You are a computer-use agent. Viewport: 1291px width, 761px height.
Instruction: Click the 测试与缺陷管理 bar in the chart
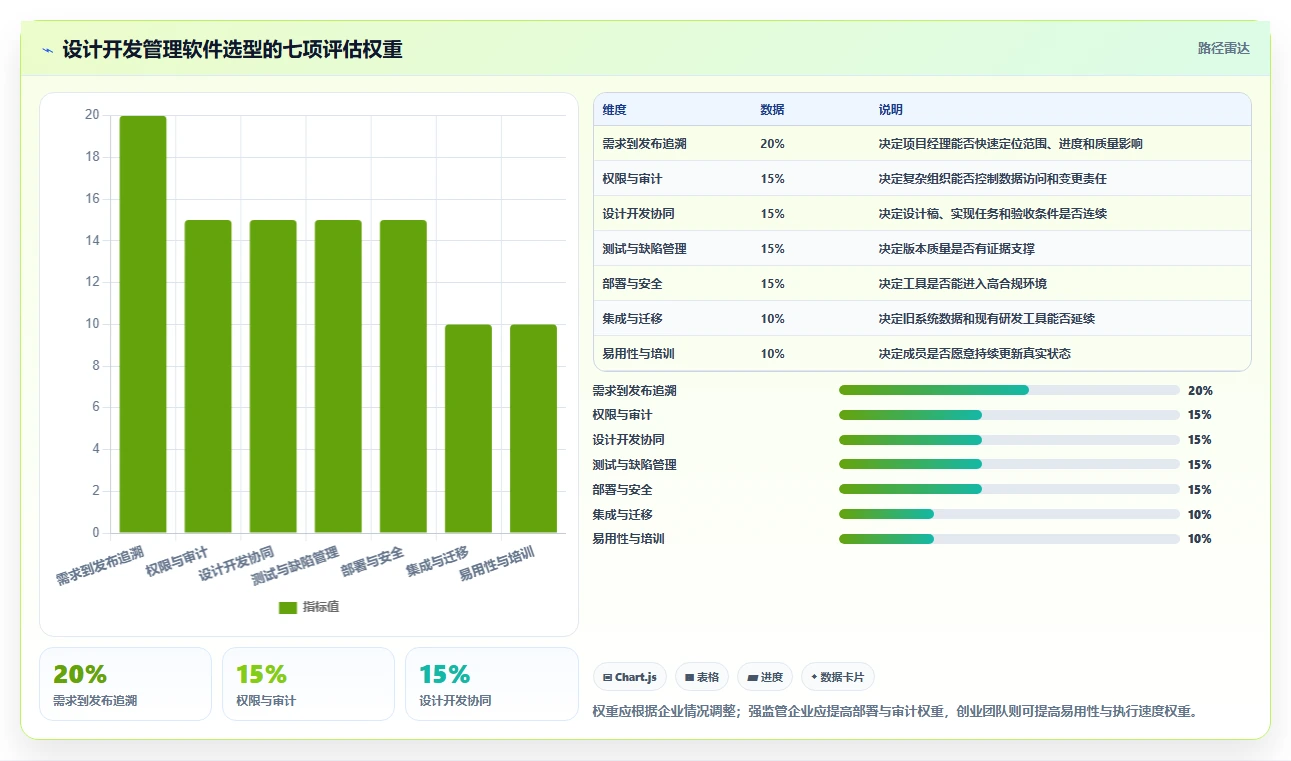coord(338,376)
